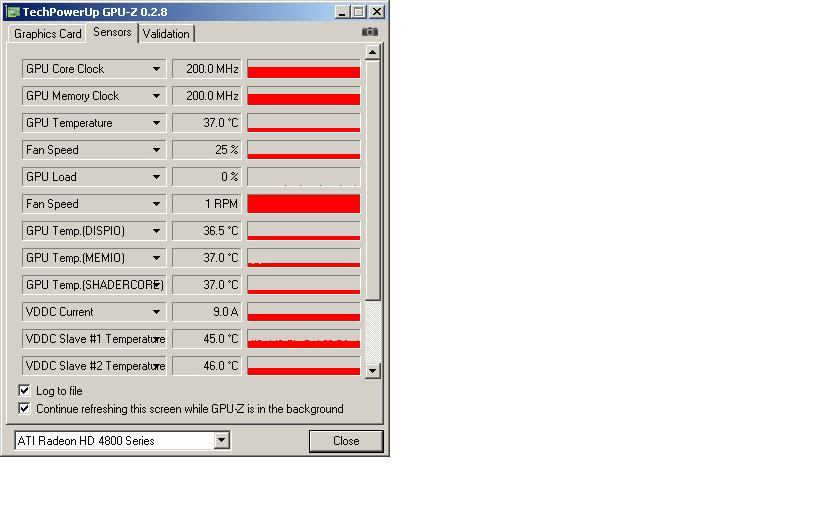Click the scrollbar up arrow

point(372,52)
